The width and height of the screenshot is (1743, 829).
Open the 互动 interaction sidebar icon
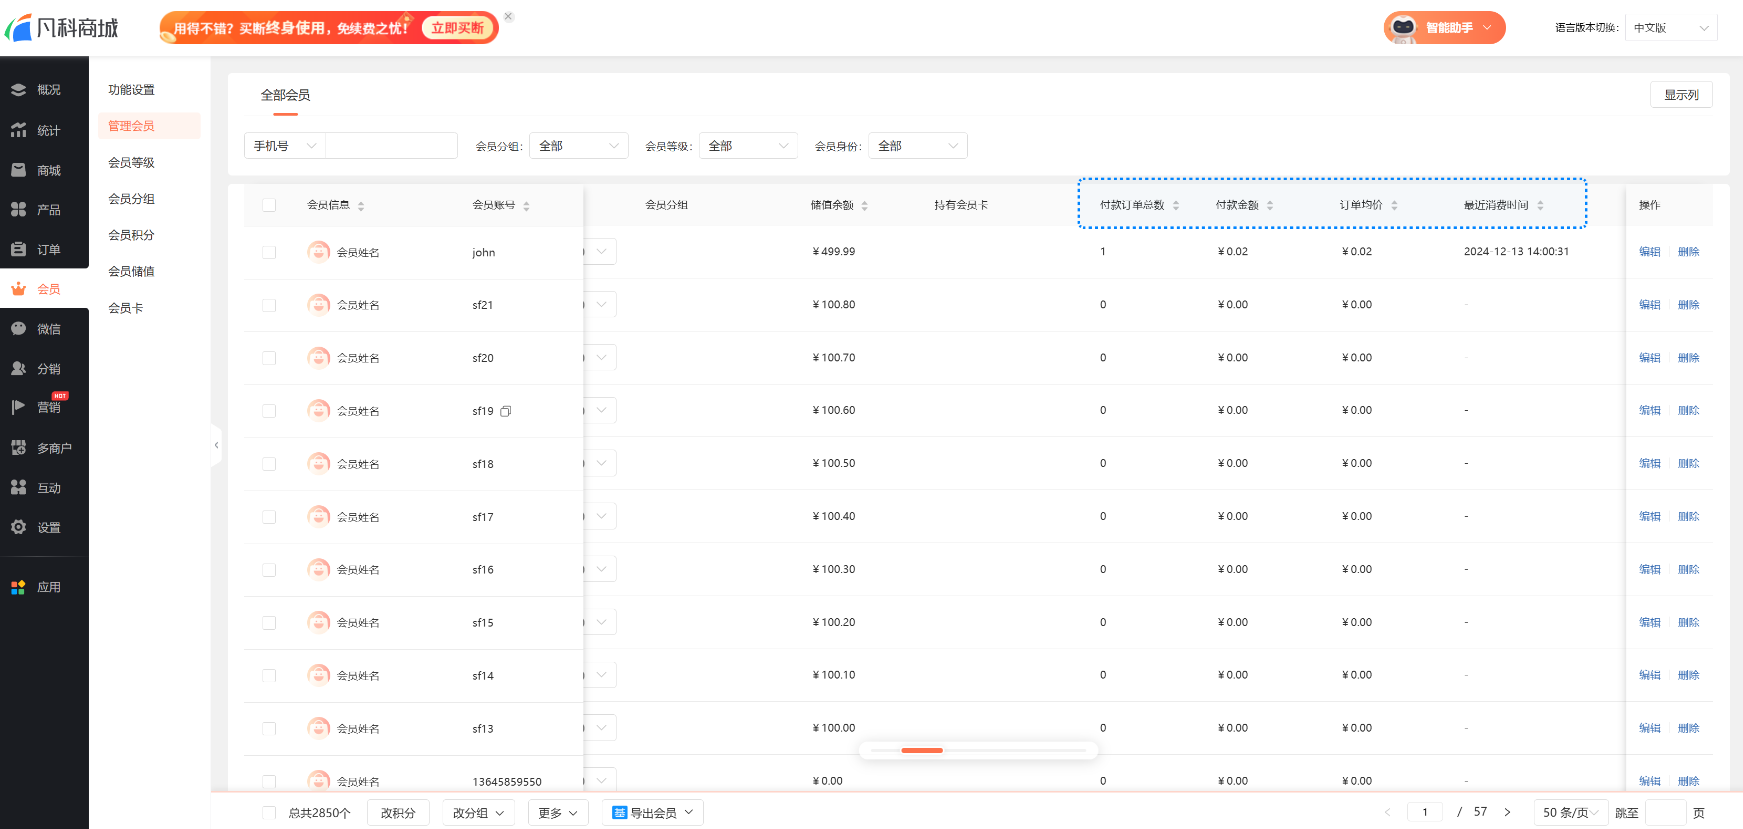(x=18, y=487)
